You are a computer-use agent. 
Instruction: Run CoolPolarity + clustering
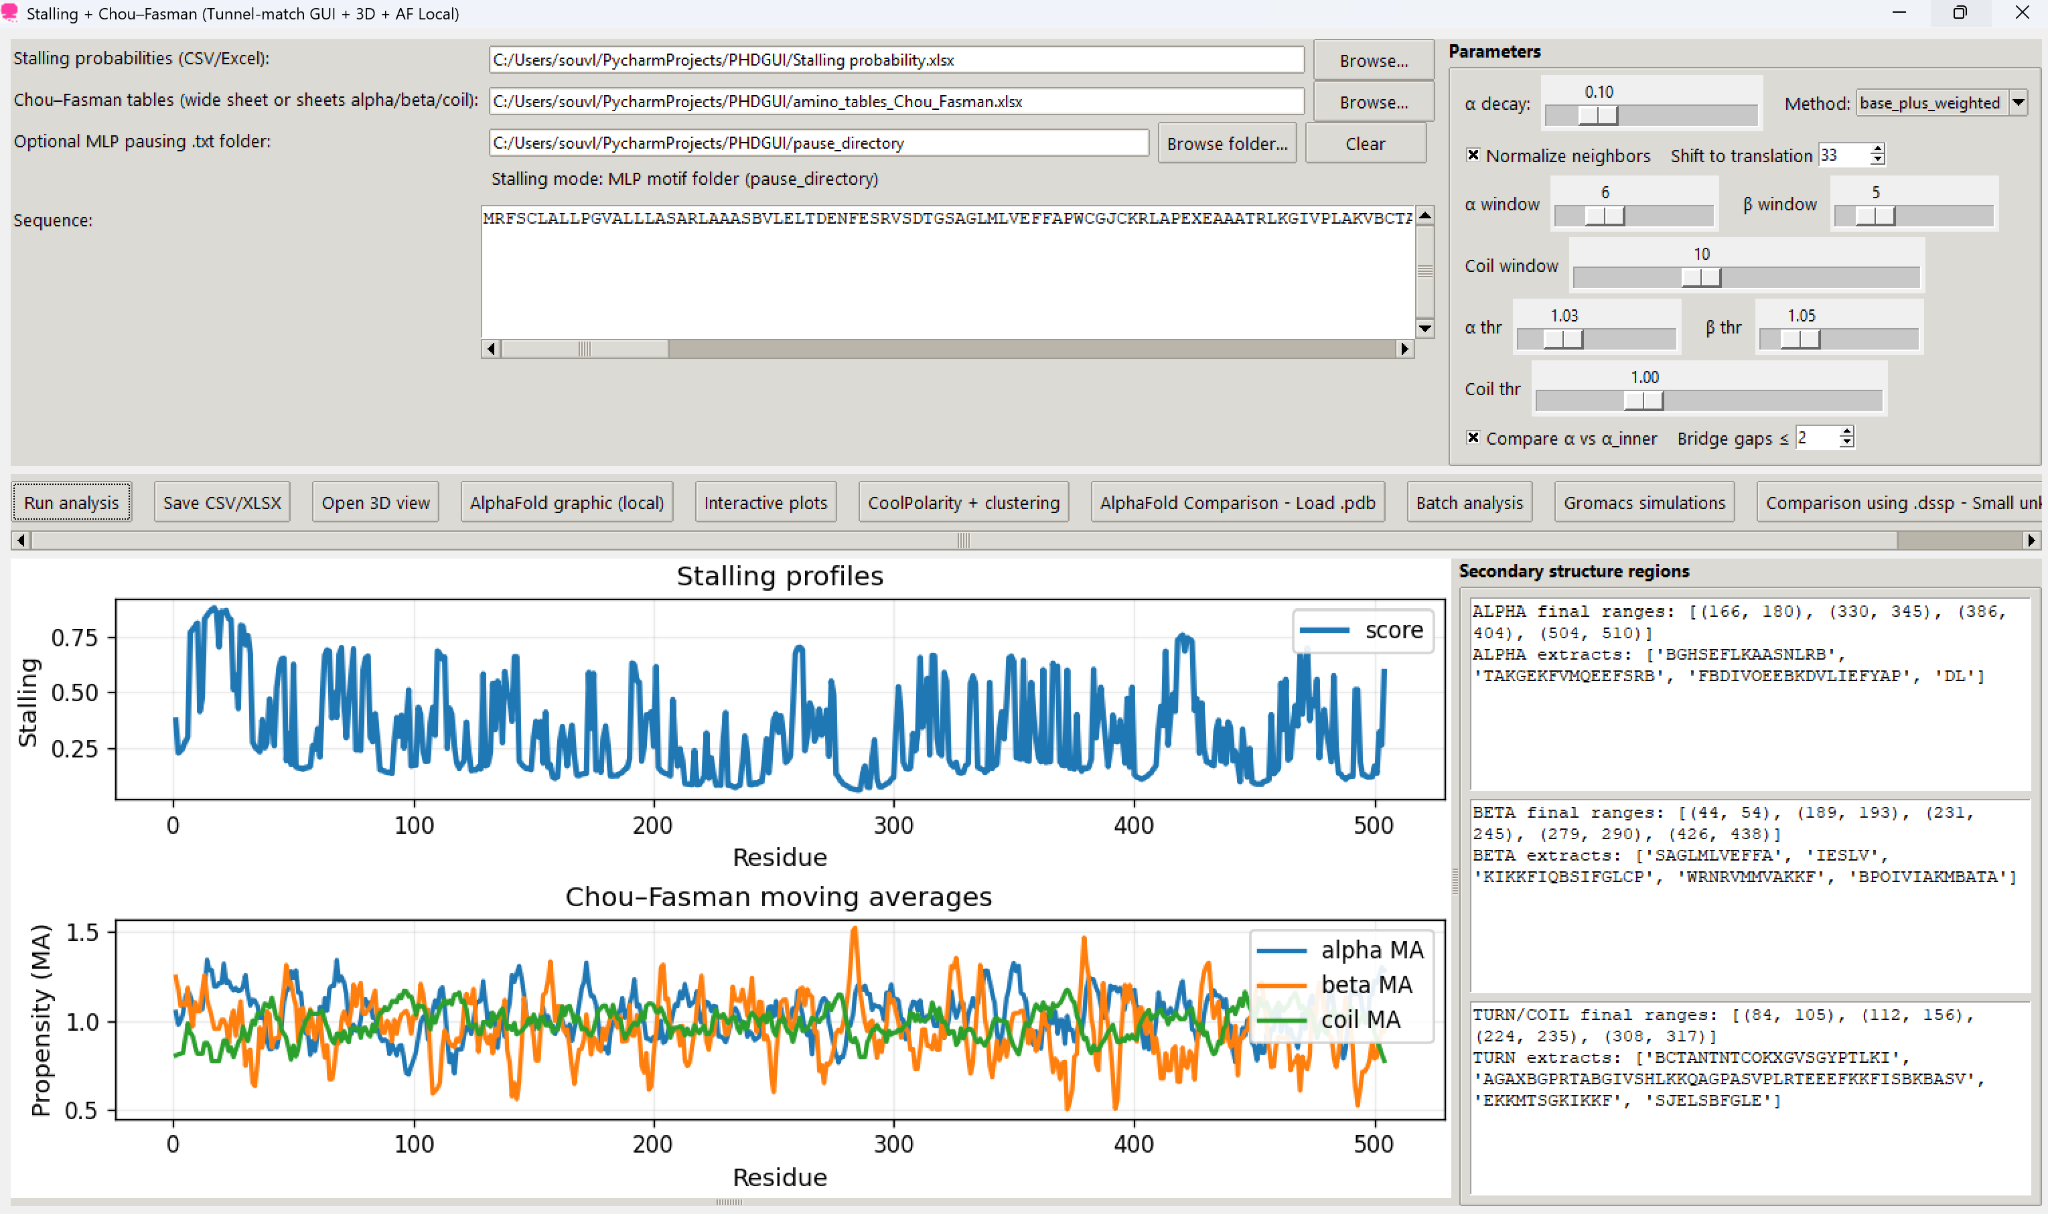(x=963, y=502)
